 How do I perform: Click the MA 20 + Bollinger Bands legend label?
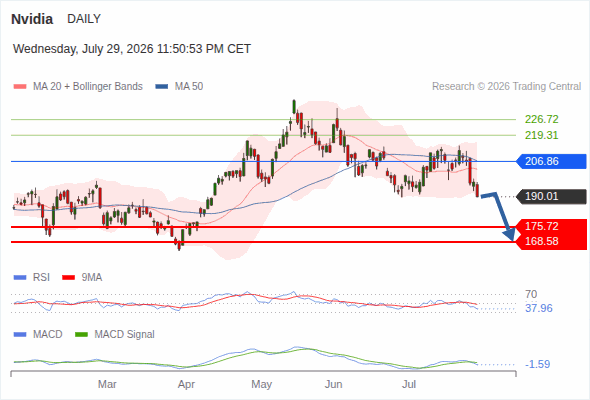(88, 87)
